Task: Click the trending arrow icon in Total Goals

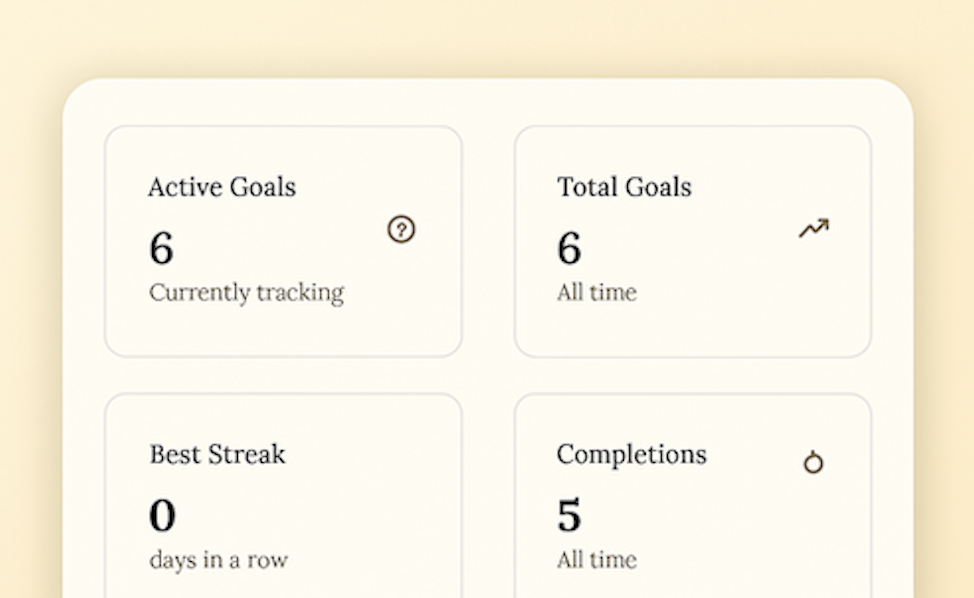Action: click(813, 229)
